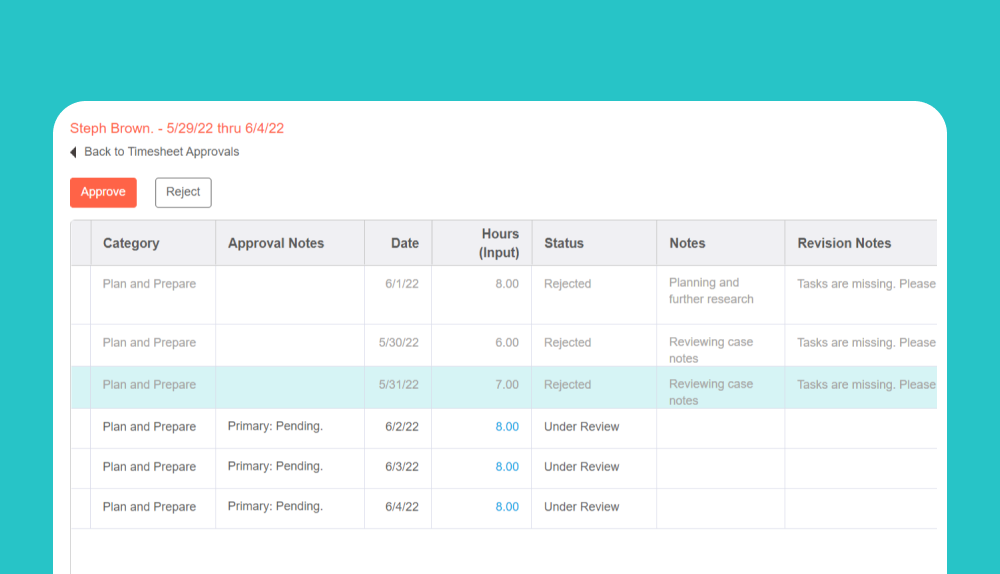Open the 8.00 hours link for 6/4/22

pos(507,507)
